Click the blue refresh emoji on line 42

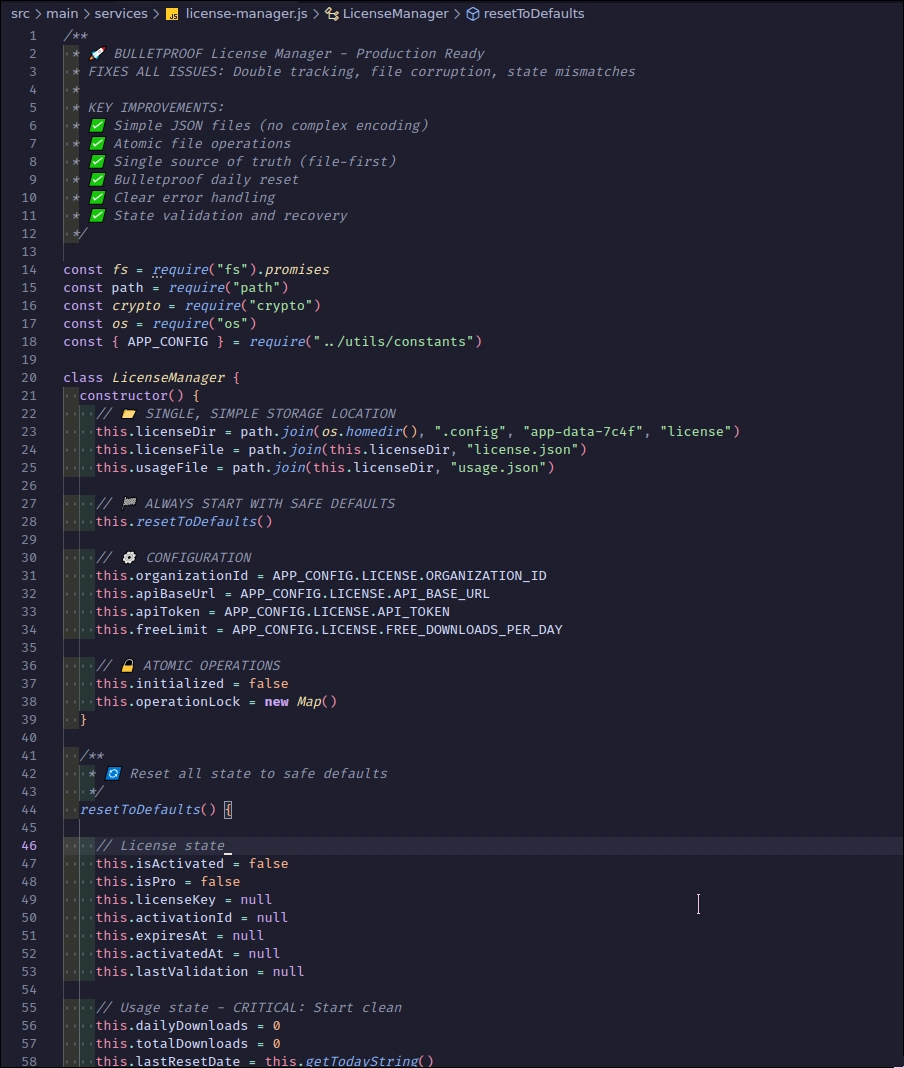[x=113, y=773]
